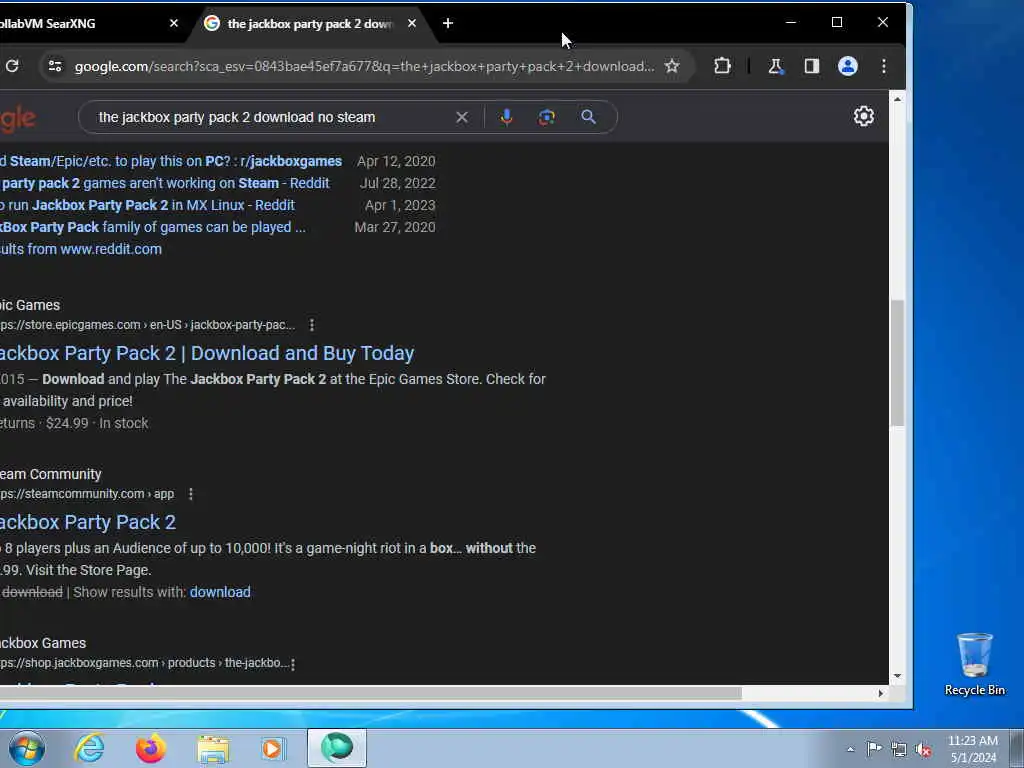Open the taskbar clock and date

pos(973,749)
